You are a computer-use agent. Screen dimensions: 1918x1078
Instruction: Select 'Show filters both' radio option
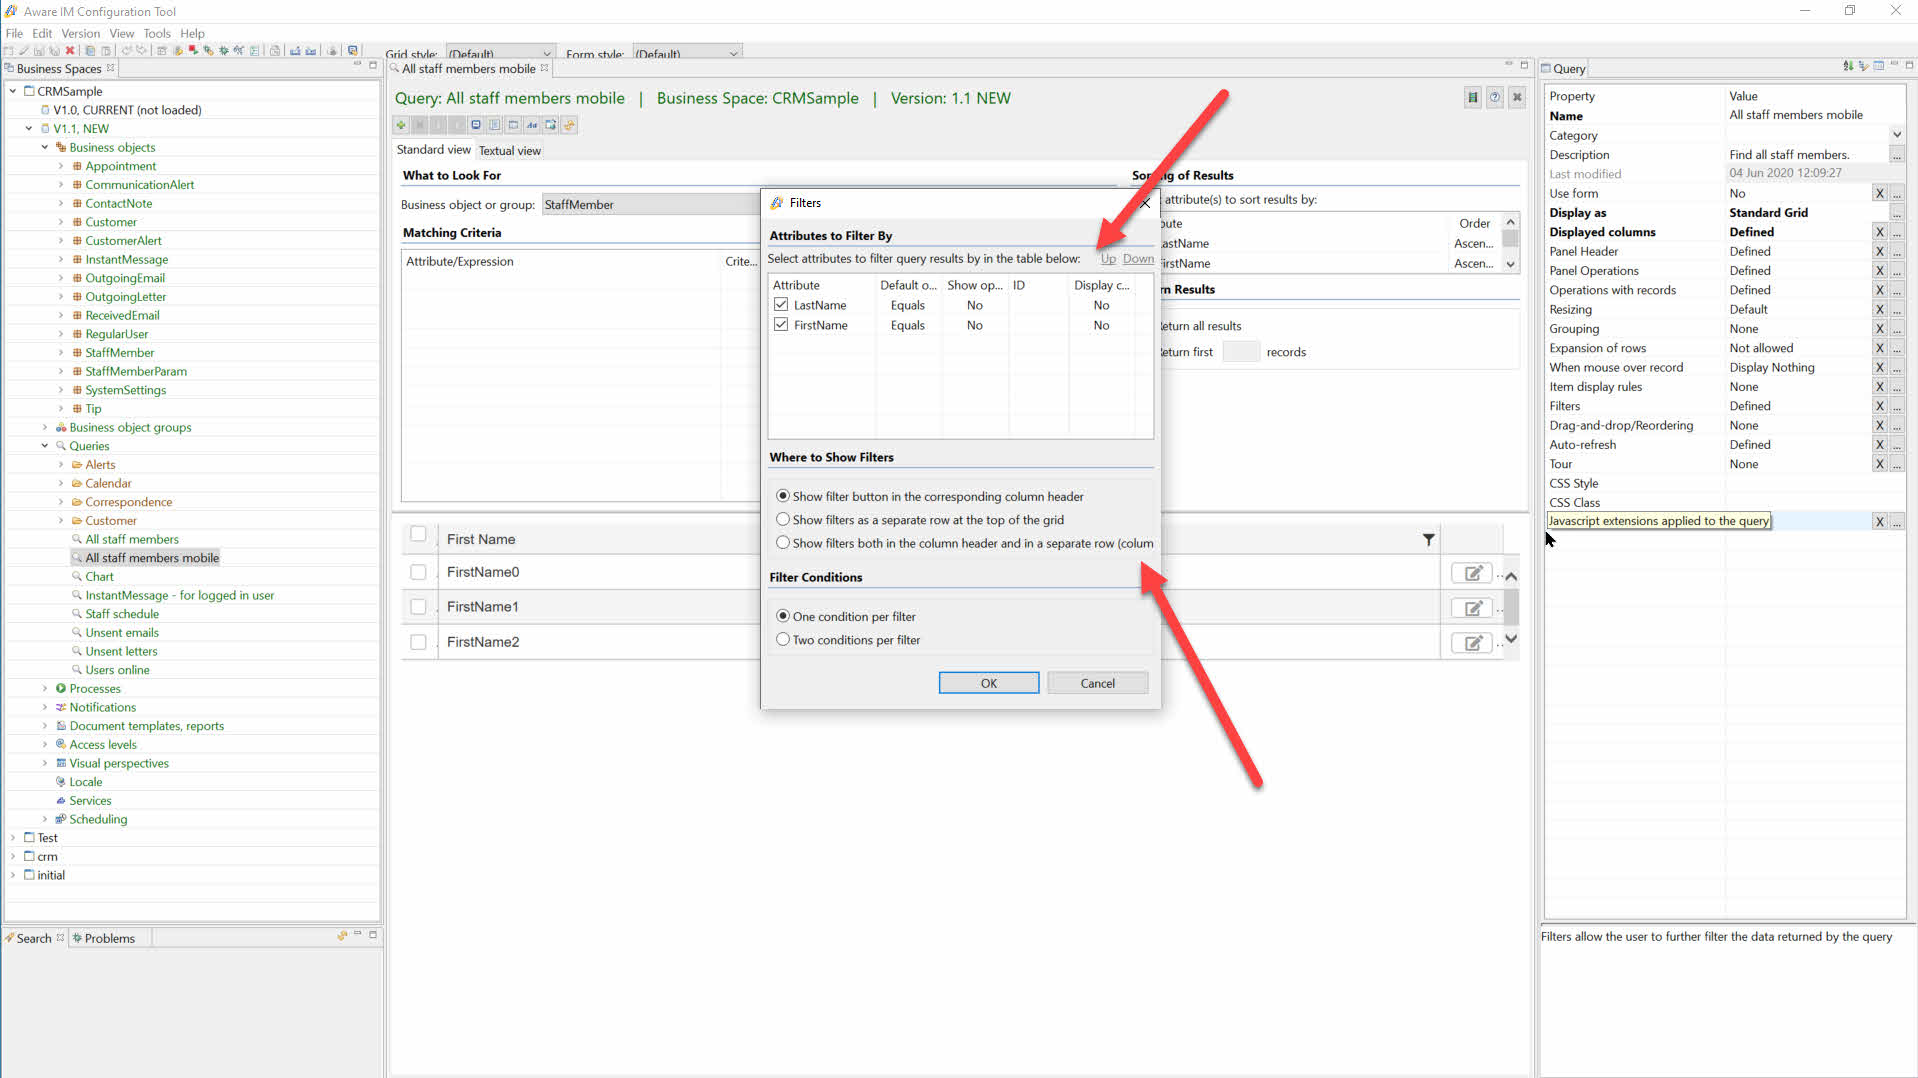[x=783, y=543]
